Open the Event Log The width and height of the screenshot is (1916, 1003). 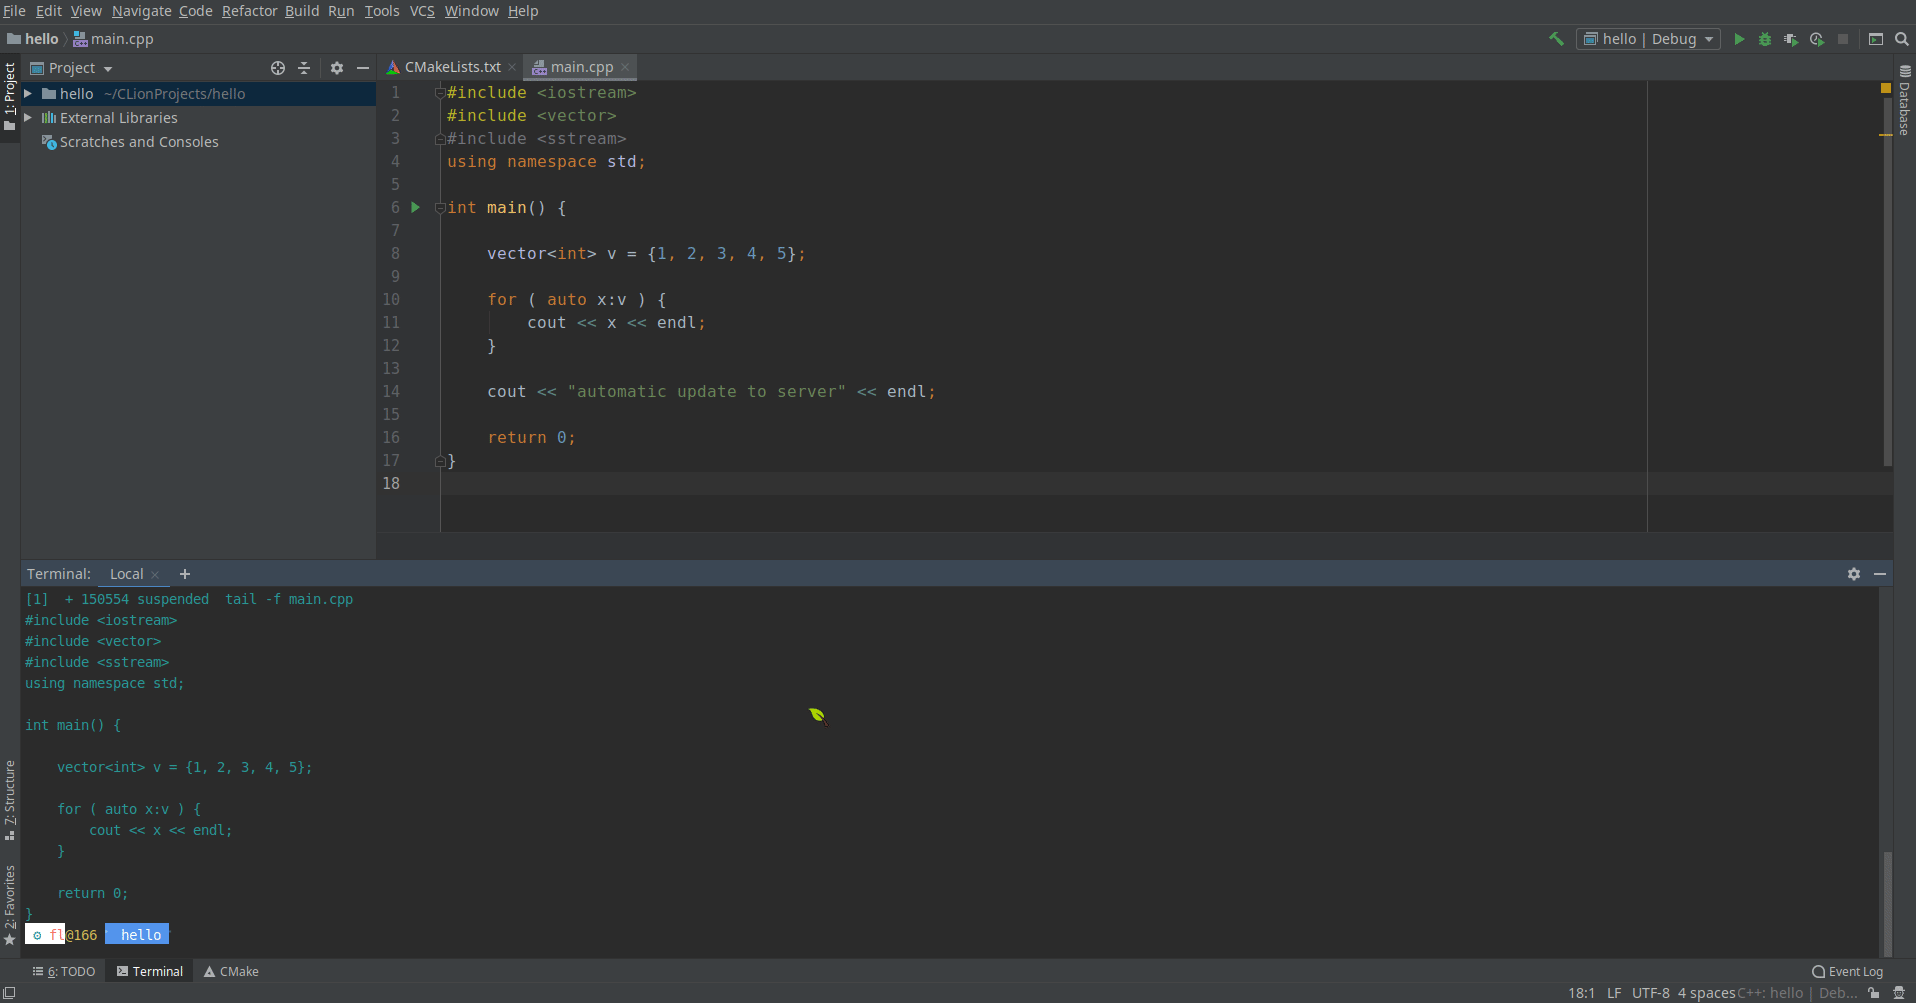pyautogui.click(x=1847, y=972)
